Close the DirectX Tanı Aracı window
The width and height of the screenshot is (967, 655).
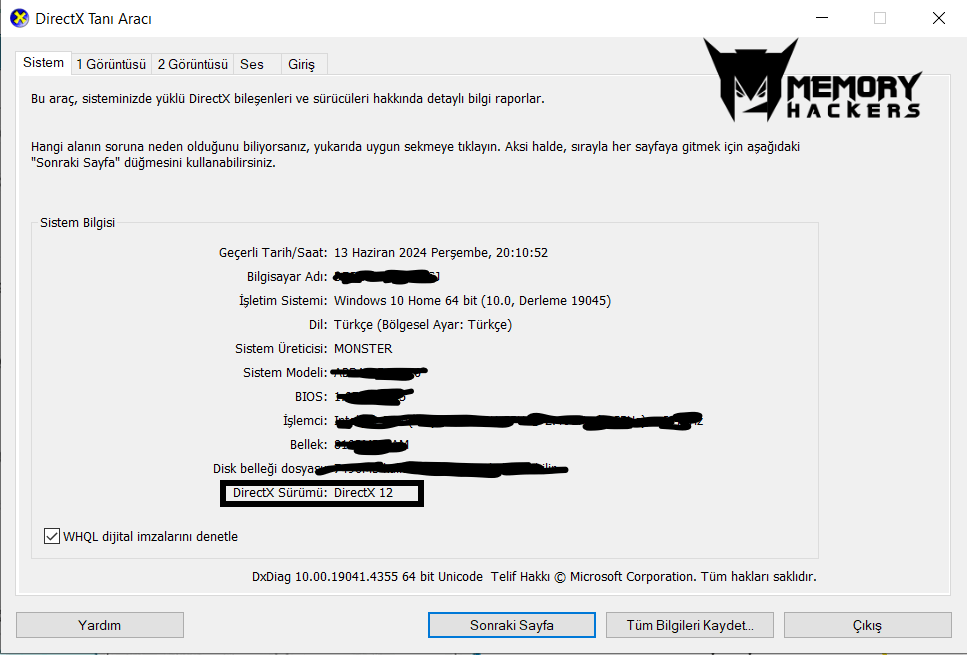(939, 18)
